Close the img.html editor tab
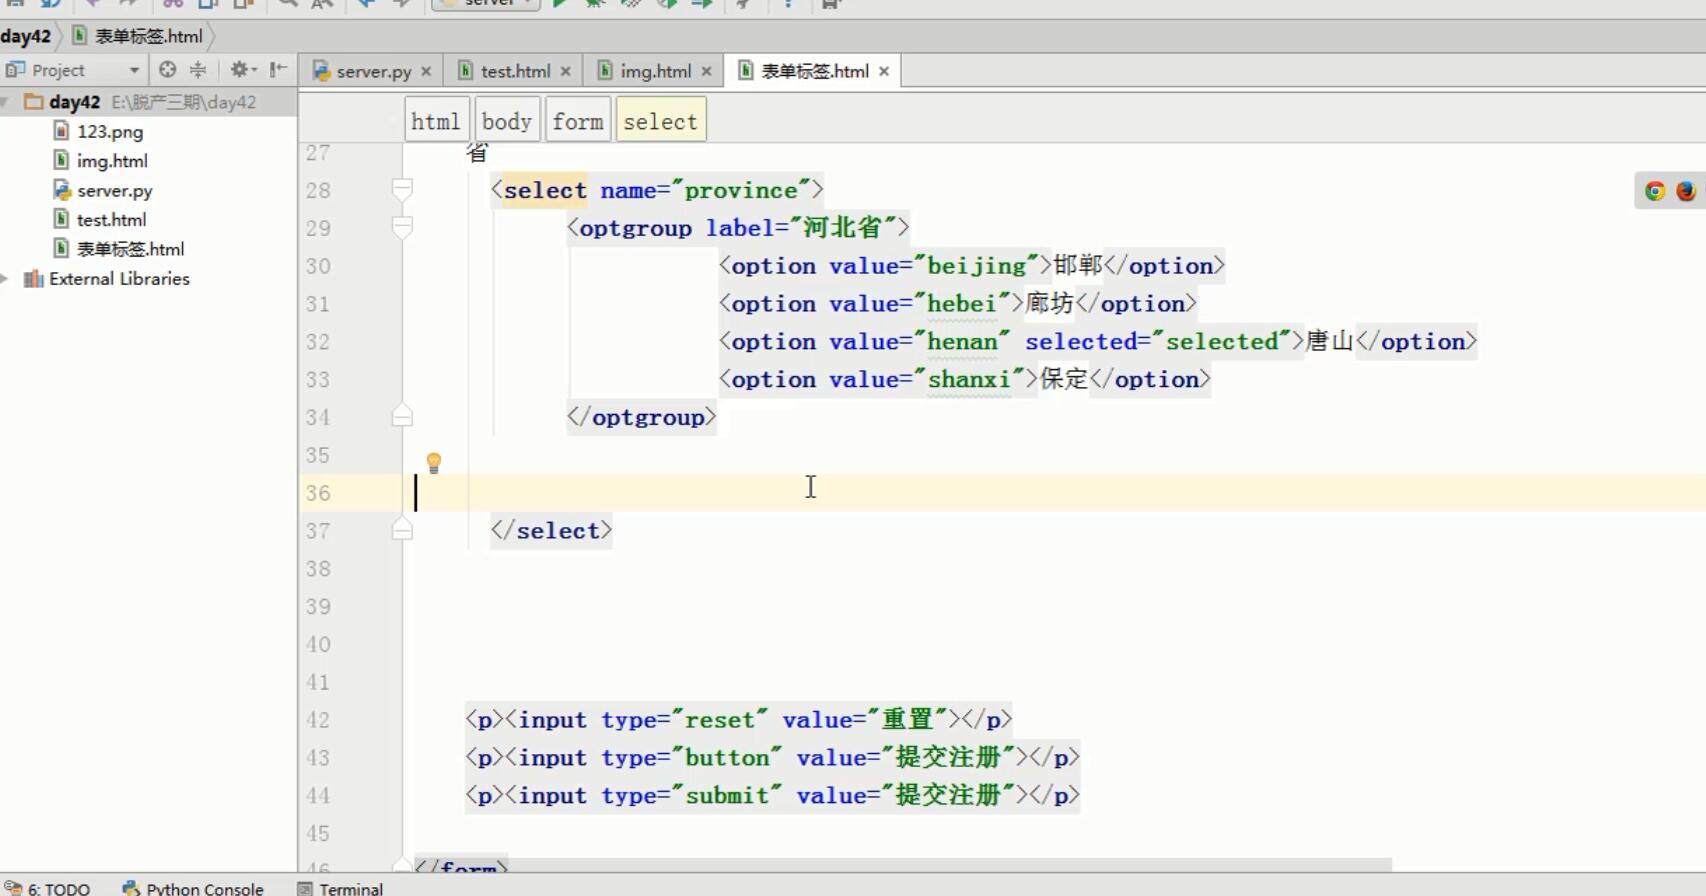Screen dimensions: 1706x896 [x=706, y=72]
